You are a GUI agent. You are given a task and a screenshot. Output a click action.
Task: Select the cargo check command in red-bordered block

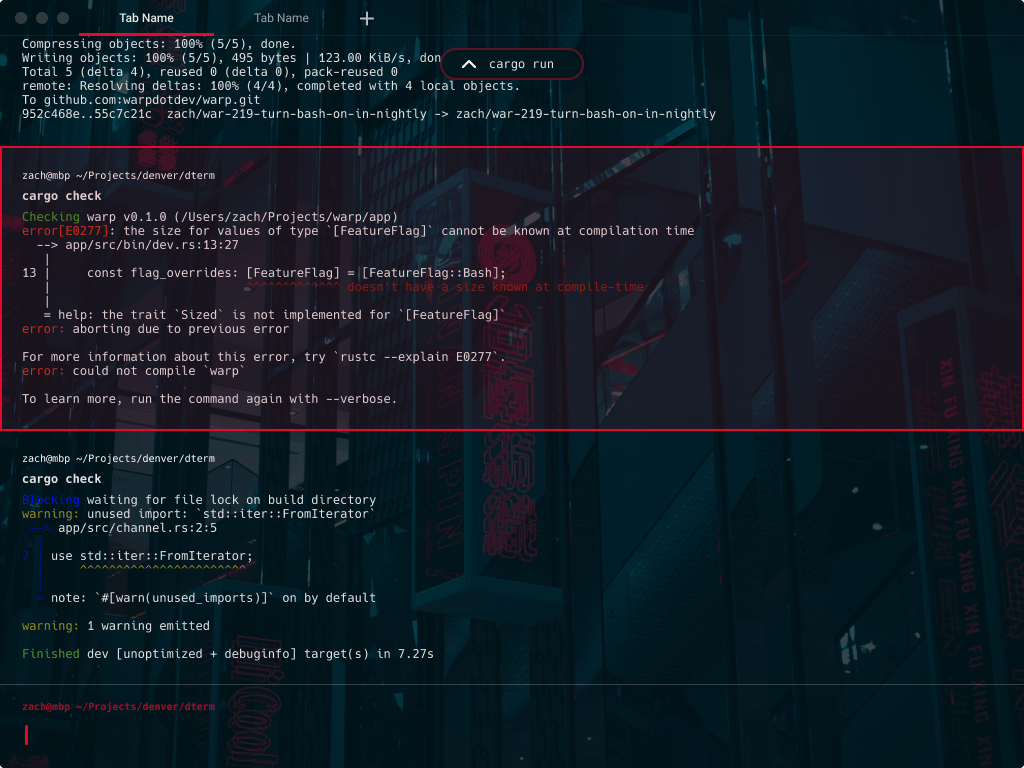(62, 196)
